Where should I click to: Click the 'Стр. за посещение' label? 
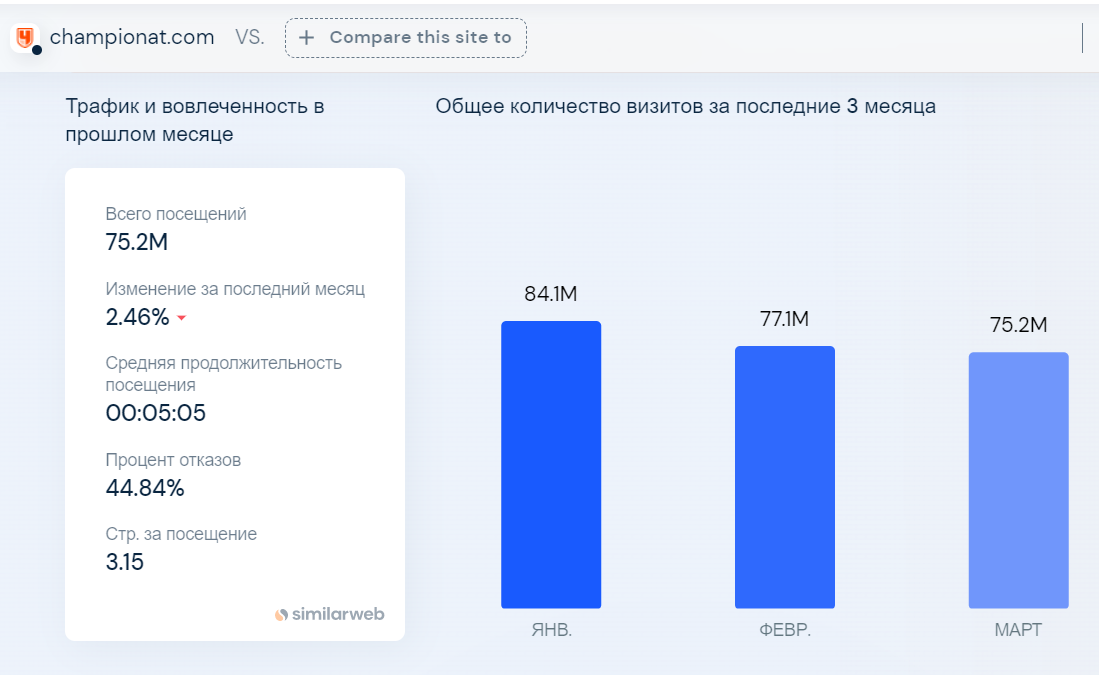181,533
